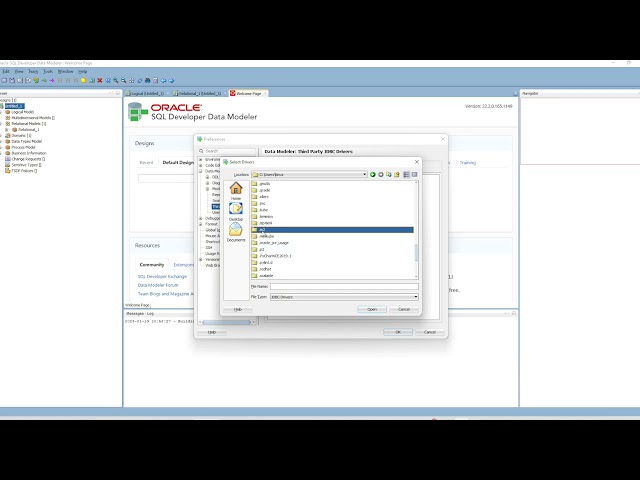The width and height of the screenshot is (640, 480).
Task: Select the .oracle_jre_usage folder
Action: [x=273, y=243]
